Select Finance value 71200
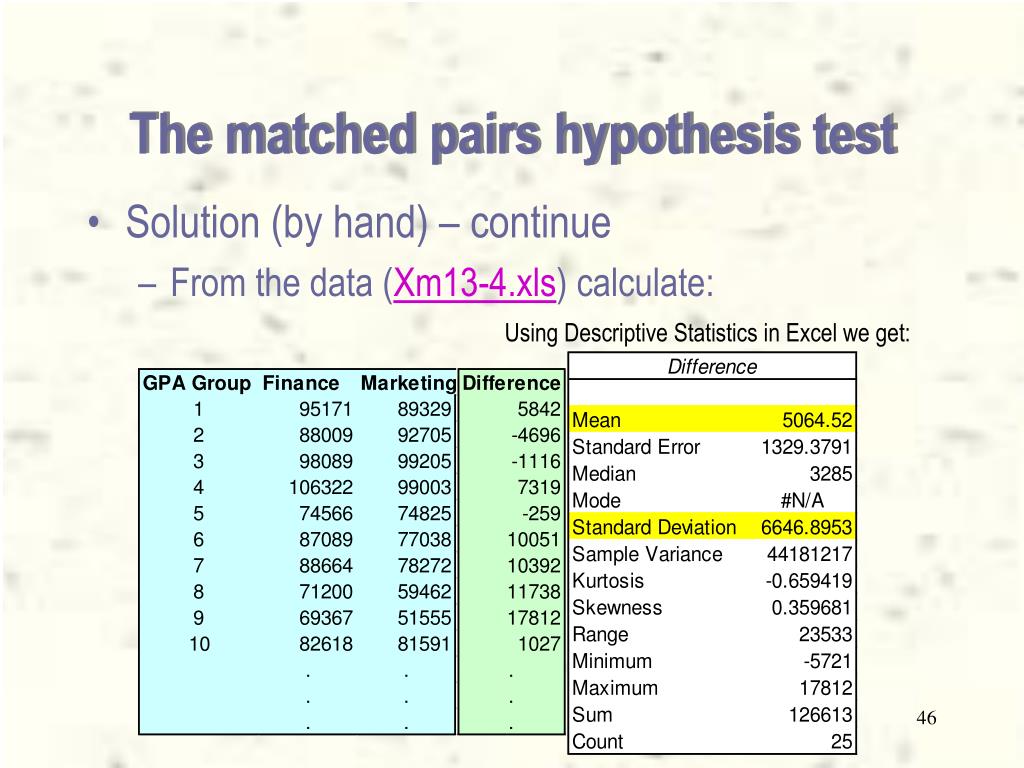 coord(326,592)
